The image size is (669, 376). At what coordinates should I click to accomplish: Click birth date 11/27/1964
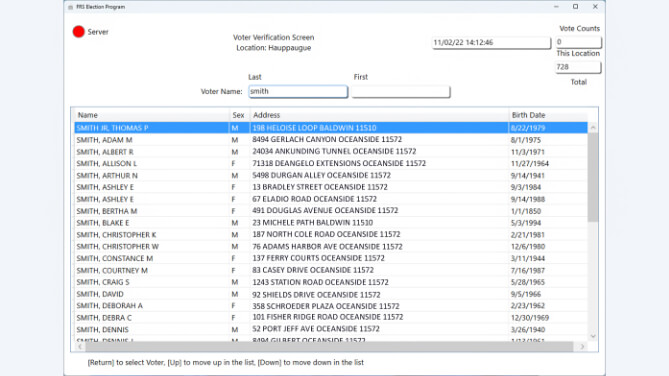(x=529, y=164)
